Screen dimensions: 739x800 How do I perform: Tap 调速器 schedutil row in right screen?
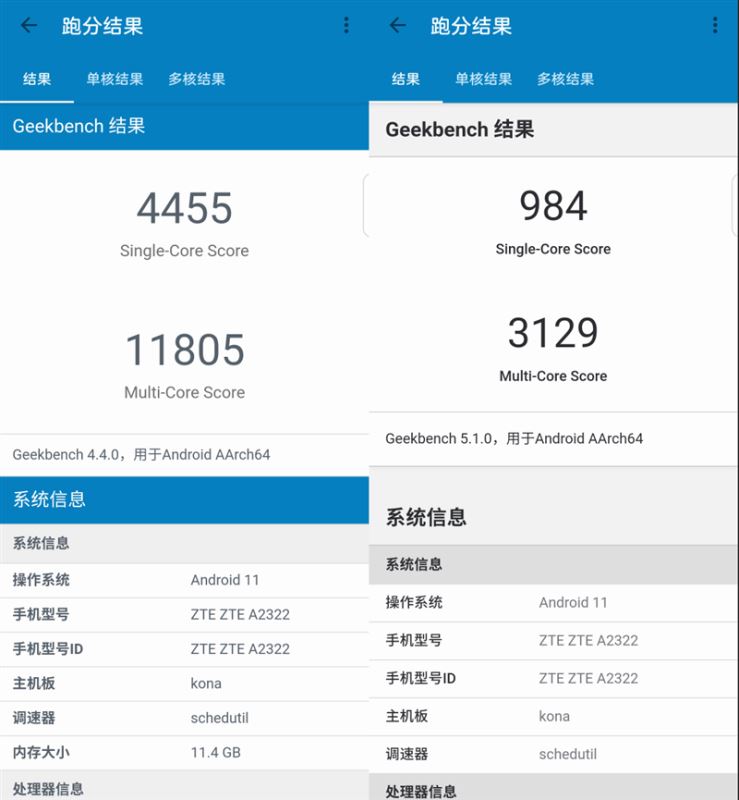pos(554,754)
